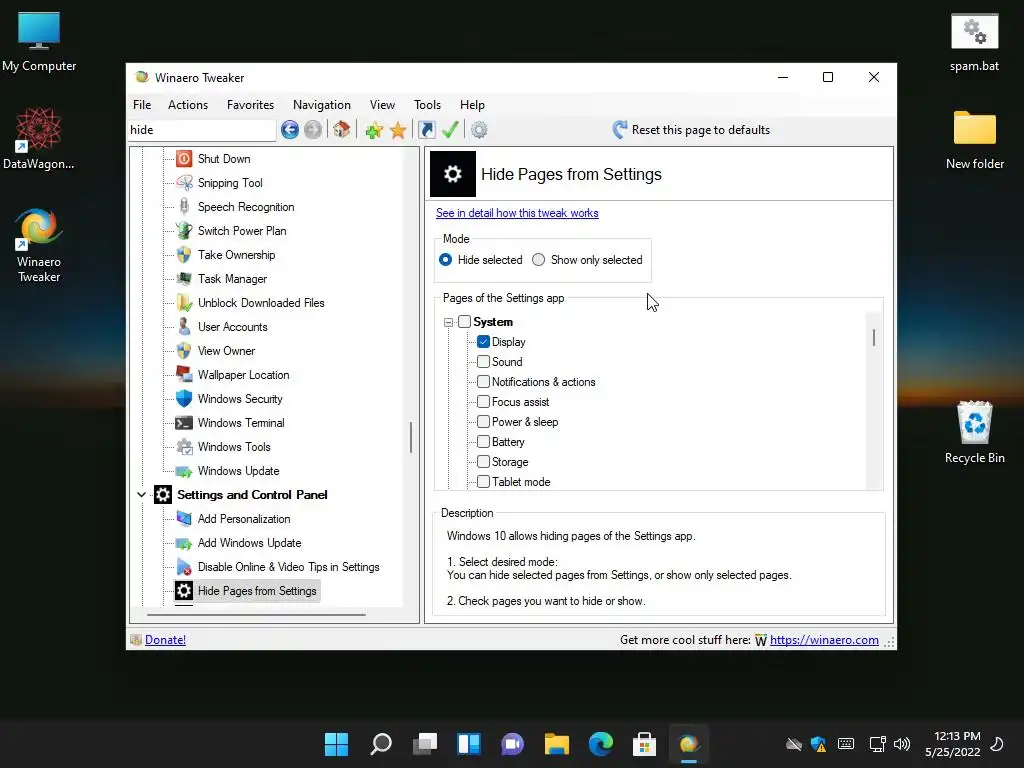Image resolution: width=1024 pixels, height=768 pixels.
Task: Open favorites via the yellow star icon
Action: tap(398, 130)
